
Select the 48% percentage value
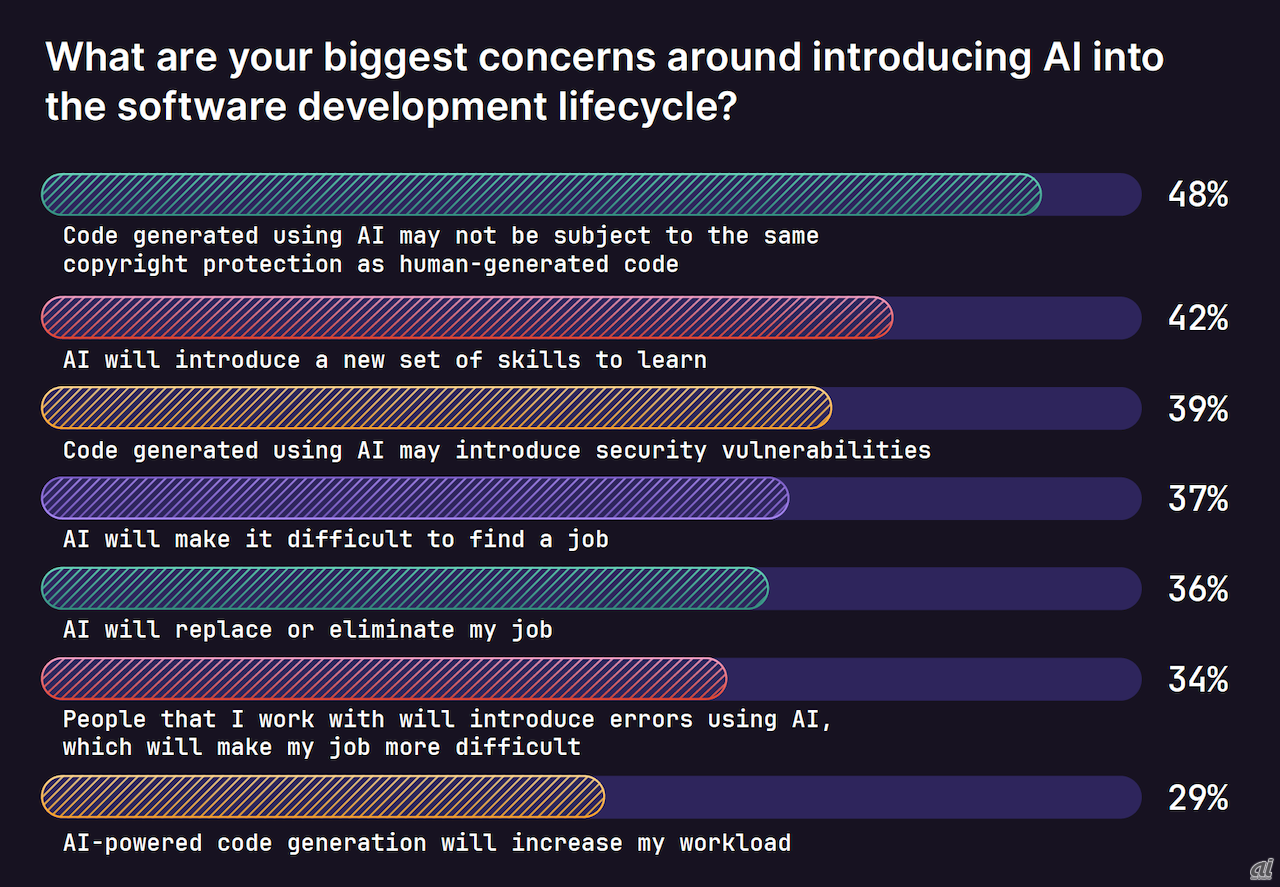coord(1197,195)
